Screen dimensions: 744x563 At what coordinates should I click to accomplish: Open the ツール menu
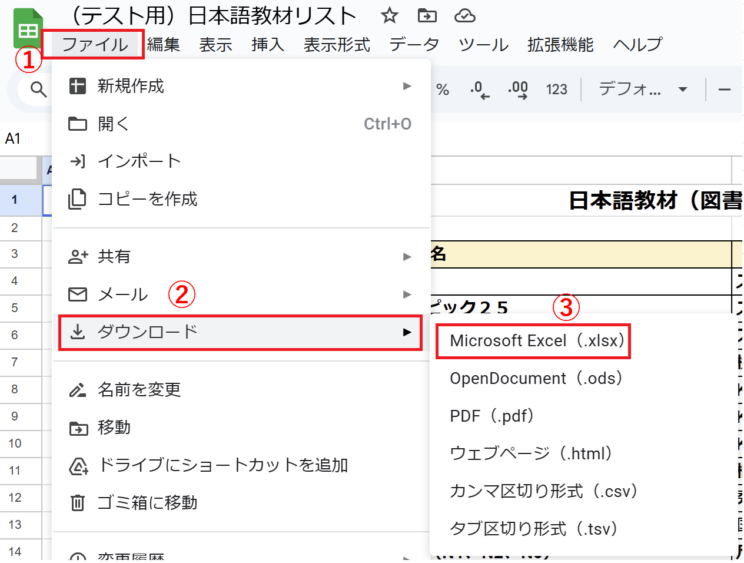[483, 45]
